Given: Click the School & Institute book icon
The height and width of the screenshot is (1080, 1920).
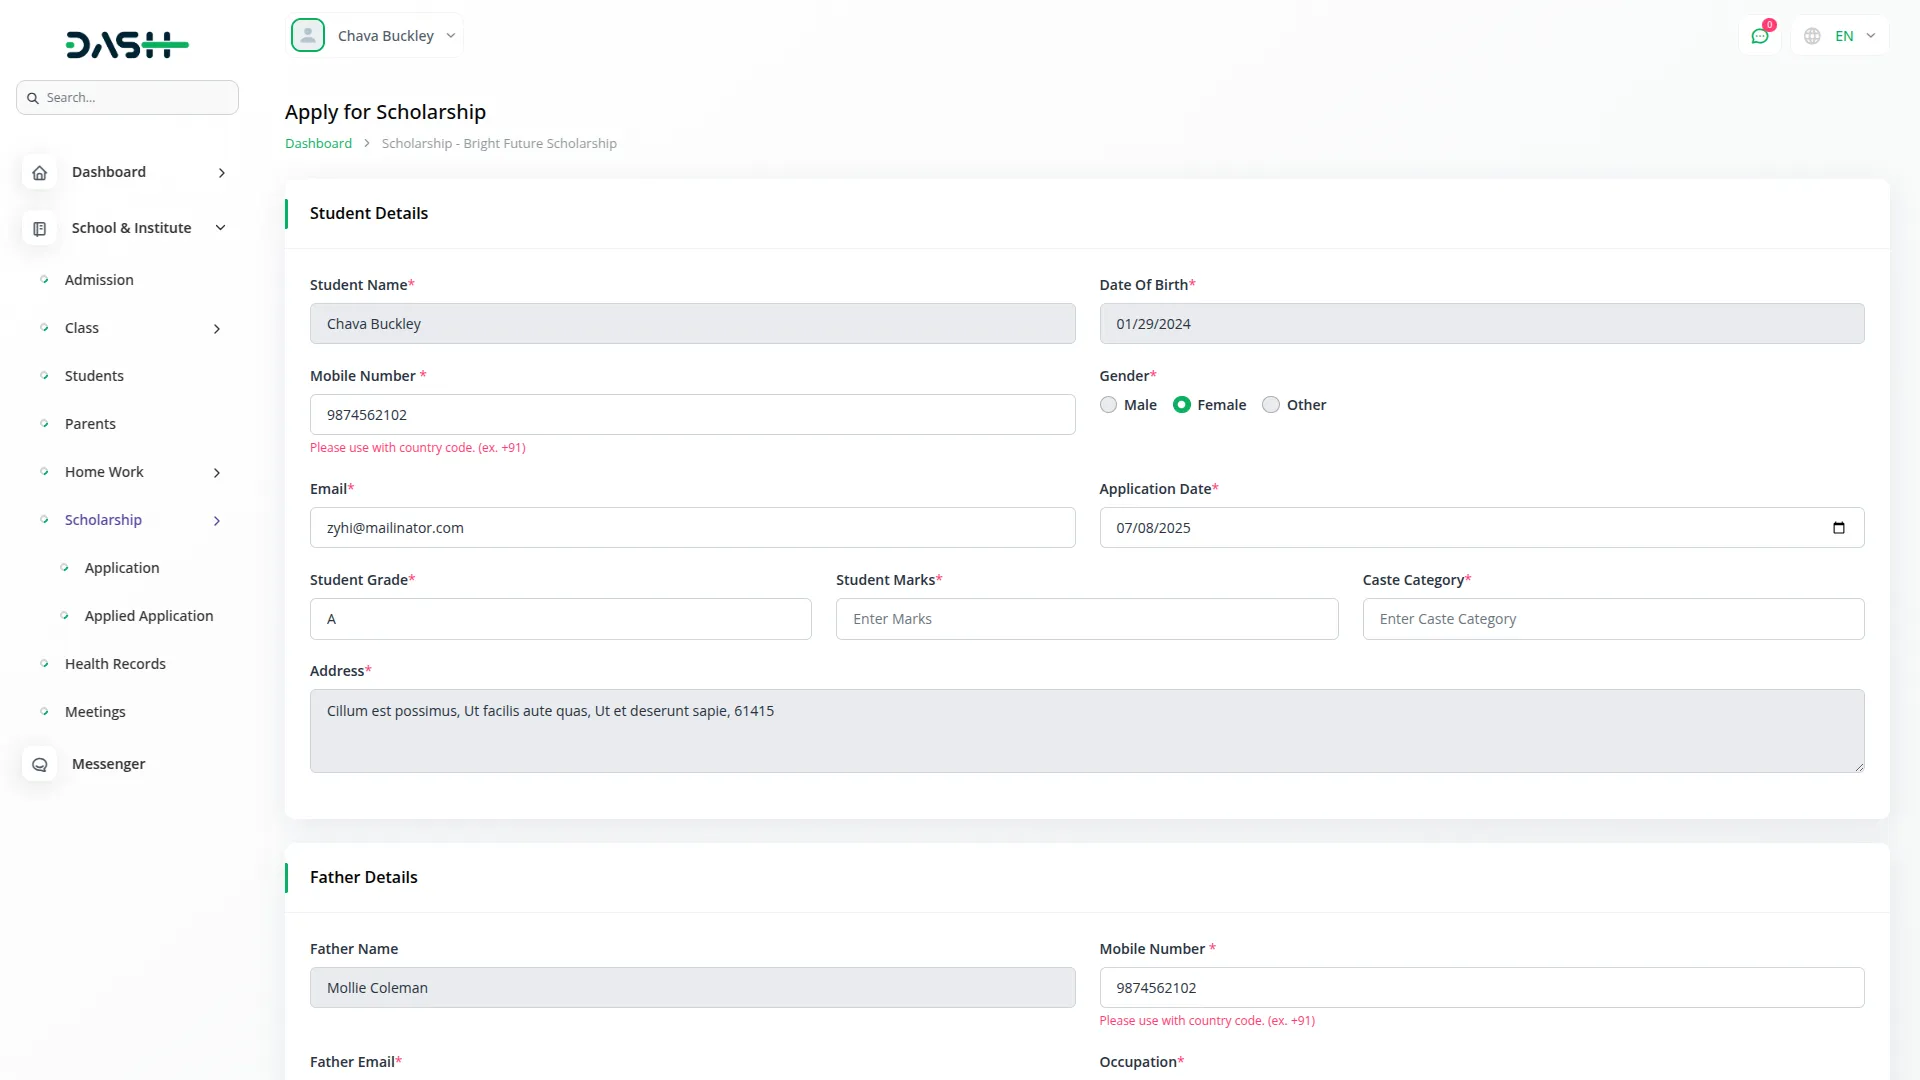Looking at the screenshot, I should click(39, 228).
